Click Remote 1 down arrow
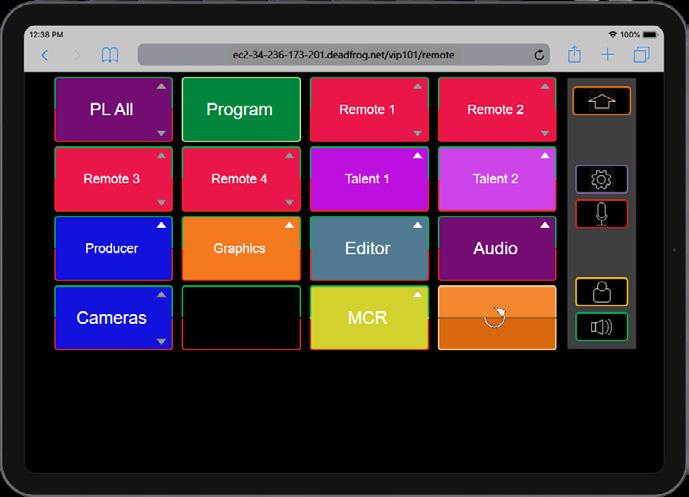This screenshot has width=689, height=497. click(417, 133)
